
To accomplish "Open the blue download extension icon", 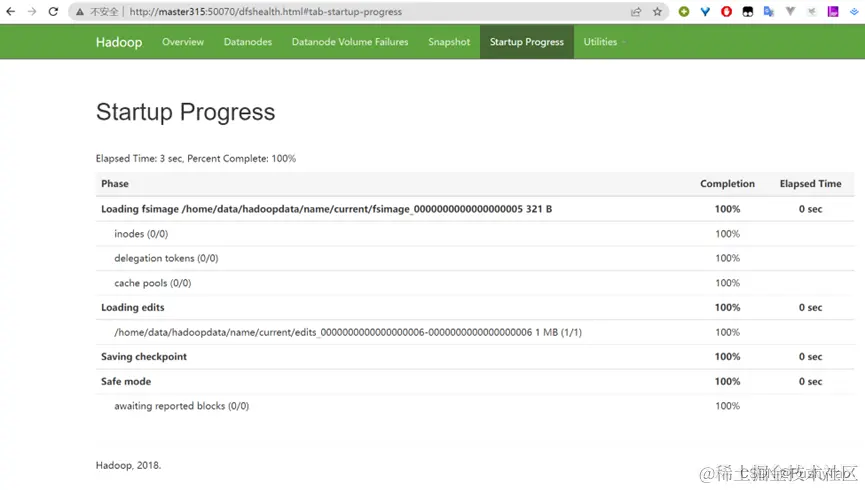I will [x=854, y=12].
